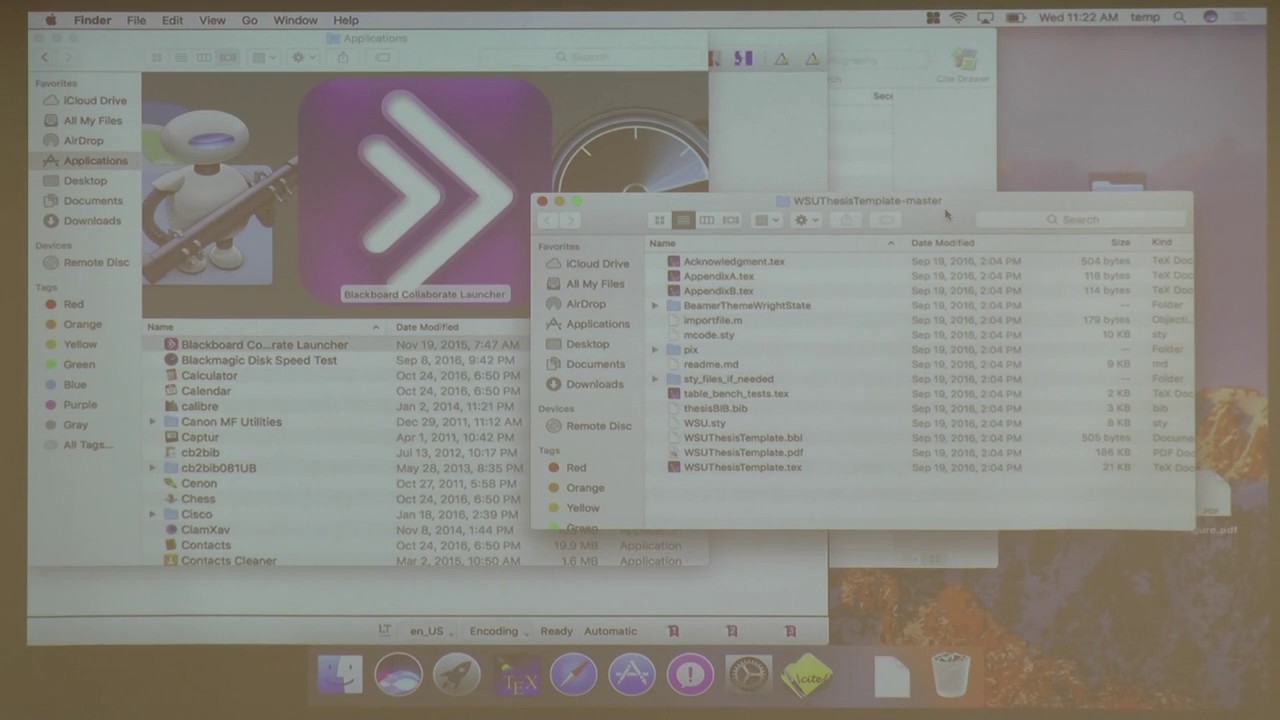Open App Store from the Dock
This screenshot has width=1280, height=720.
pyautogui.click(x=632, y=675)
